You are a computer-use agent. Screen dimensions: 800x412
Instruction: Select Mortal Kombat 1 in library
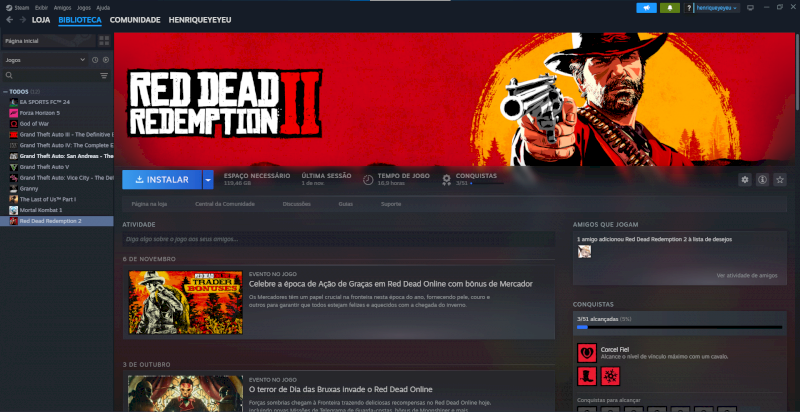pos(57,210)
